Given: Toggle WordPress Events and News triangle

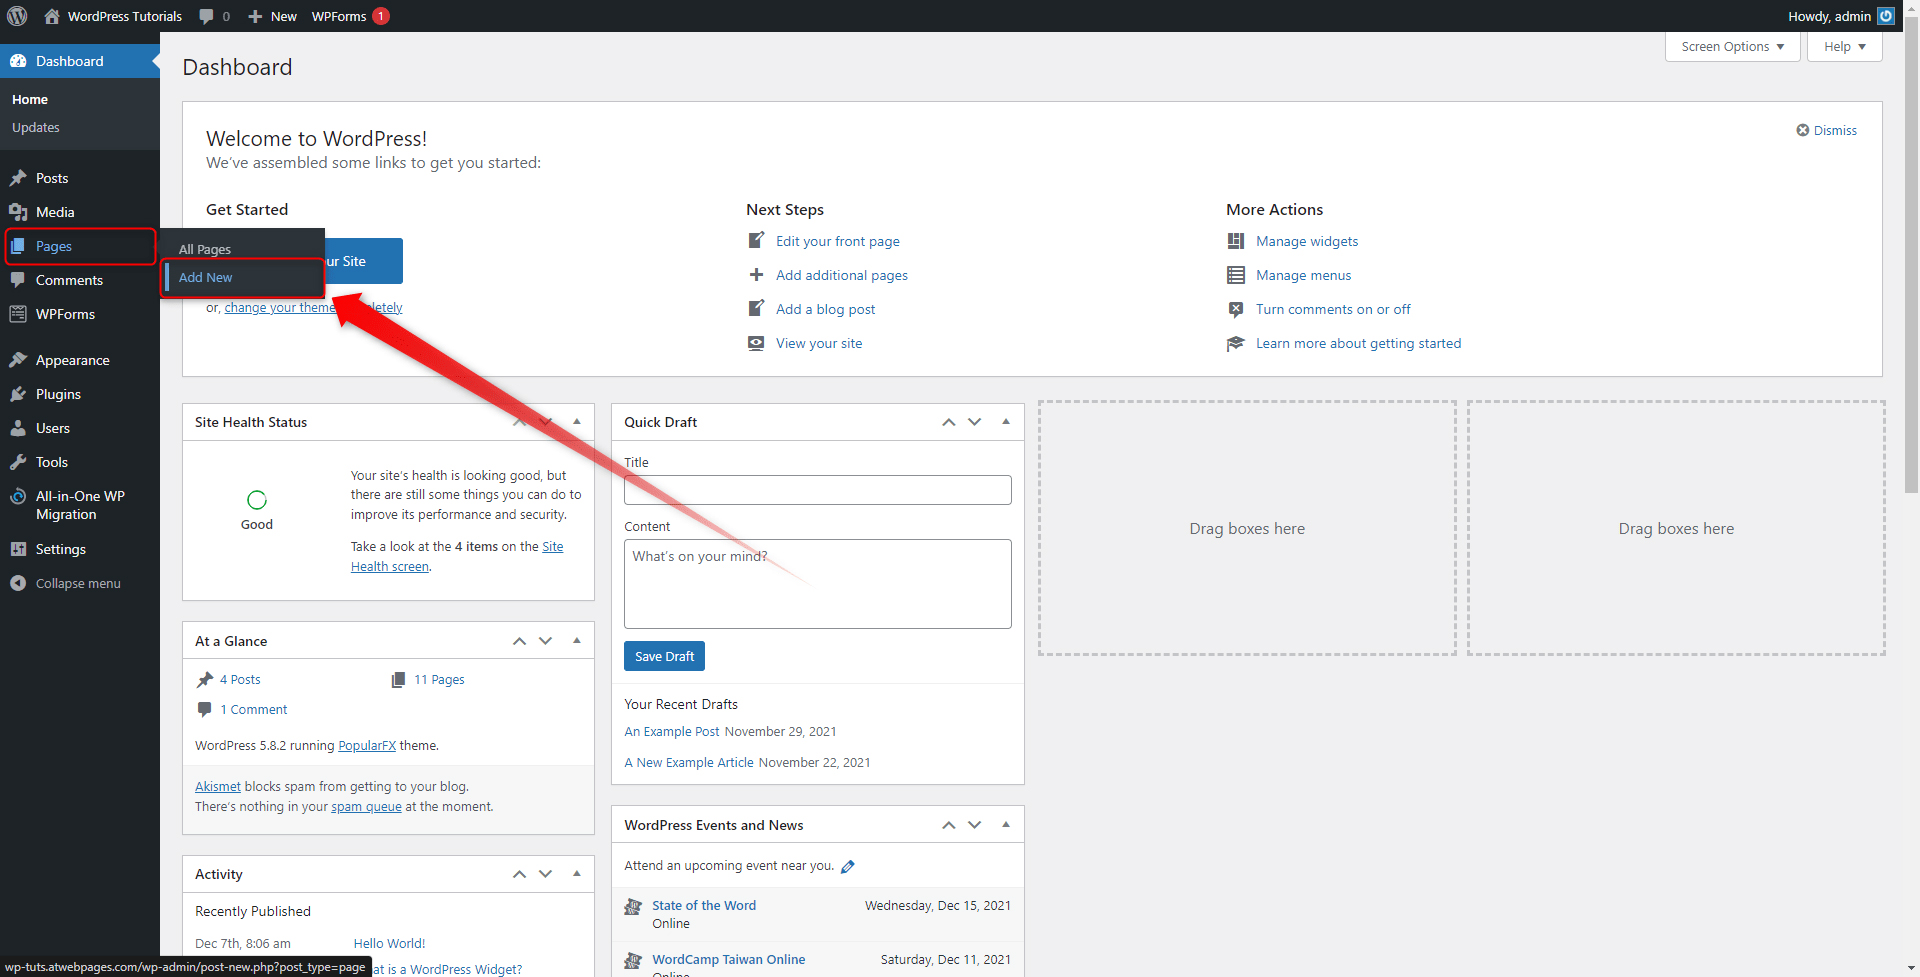Looking at the screenshot, I should (1006, 824).
